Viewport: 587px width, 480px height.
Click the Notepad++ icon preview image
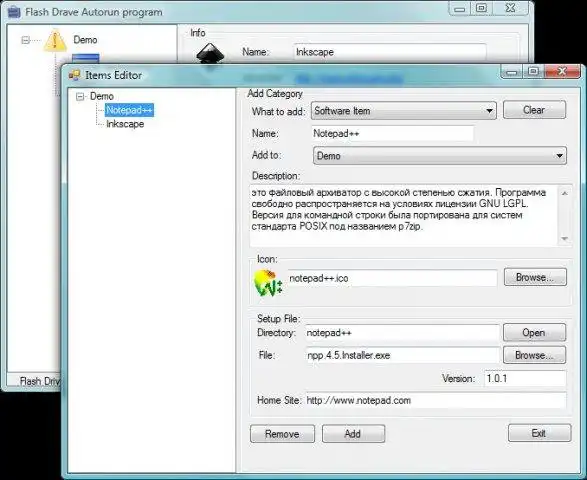click(268, 282)
